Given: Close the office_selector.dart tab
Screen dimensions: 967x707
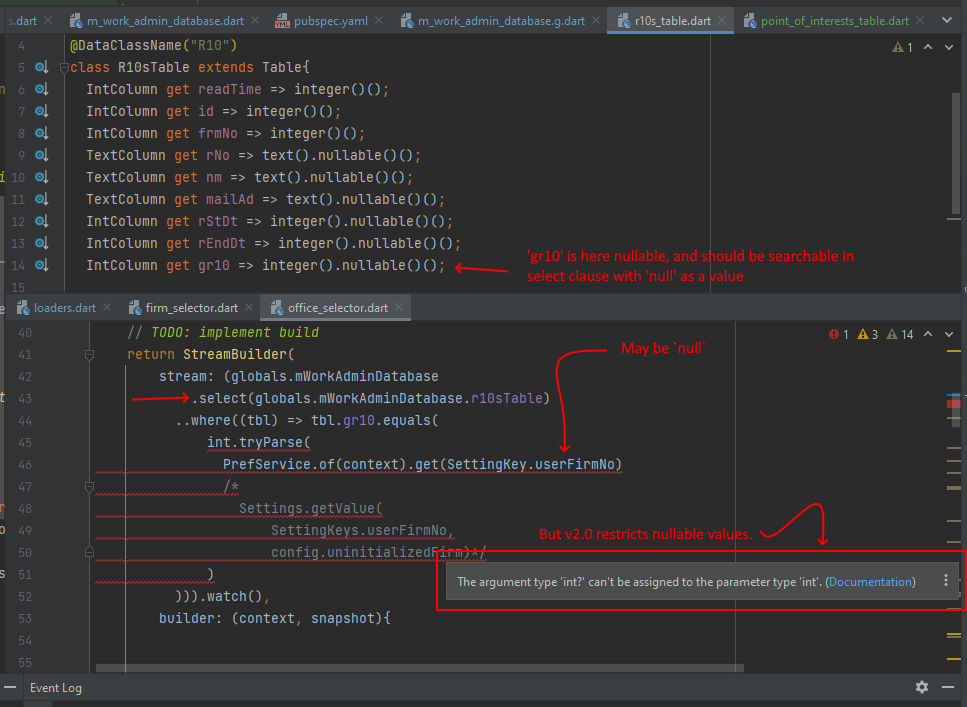Looking at the screenshot, I should 399,307.
